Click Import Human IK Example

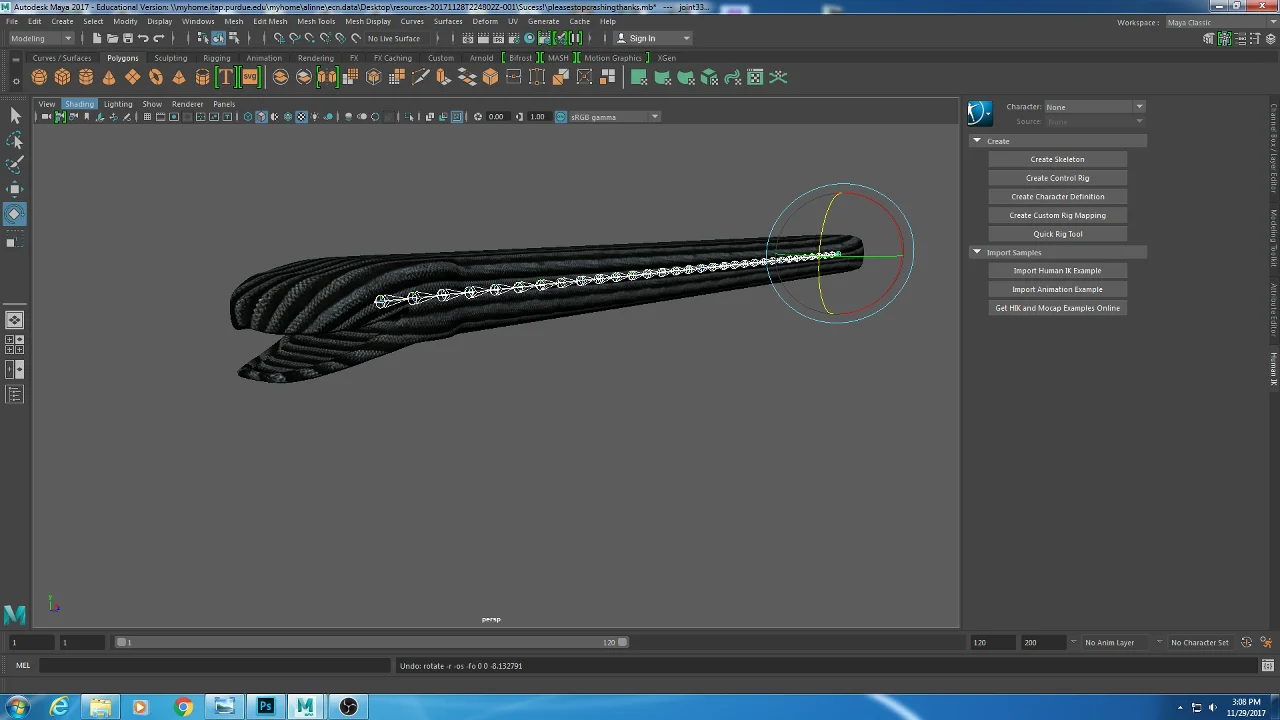1057,271
